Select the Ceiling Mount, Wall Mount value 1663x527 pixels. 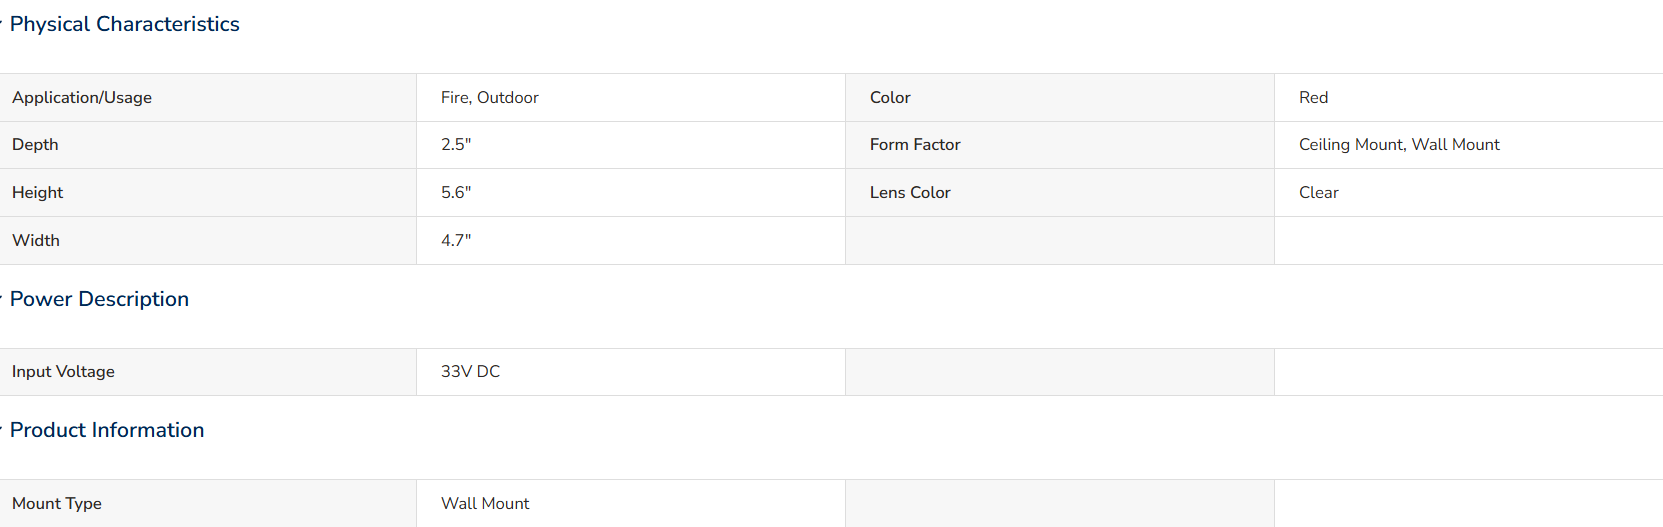pyautogui.click(x=1399, y=145)
